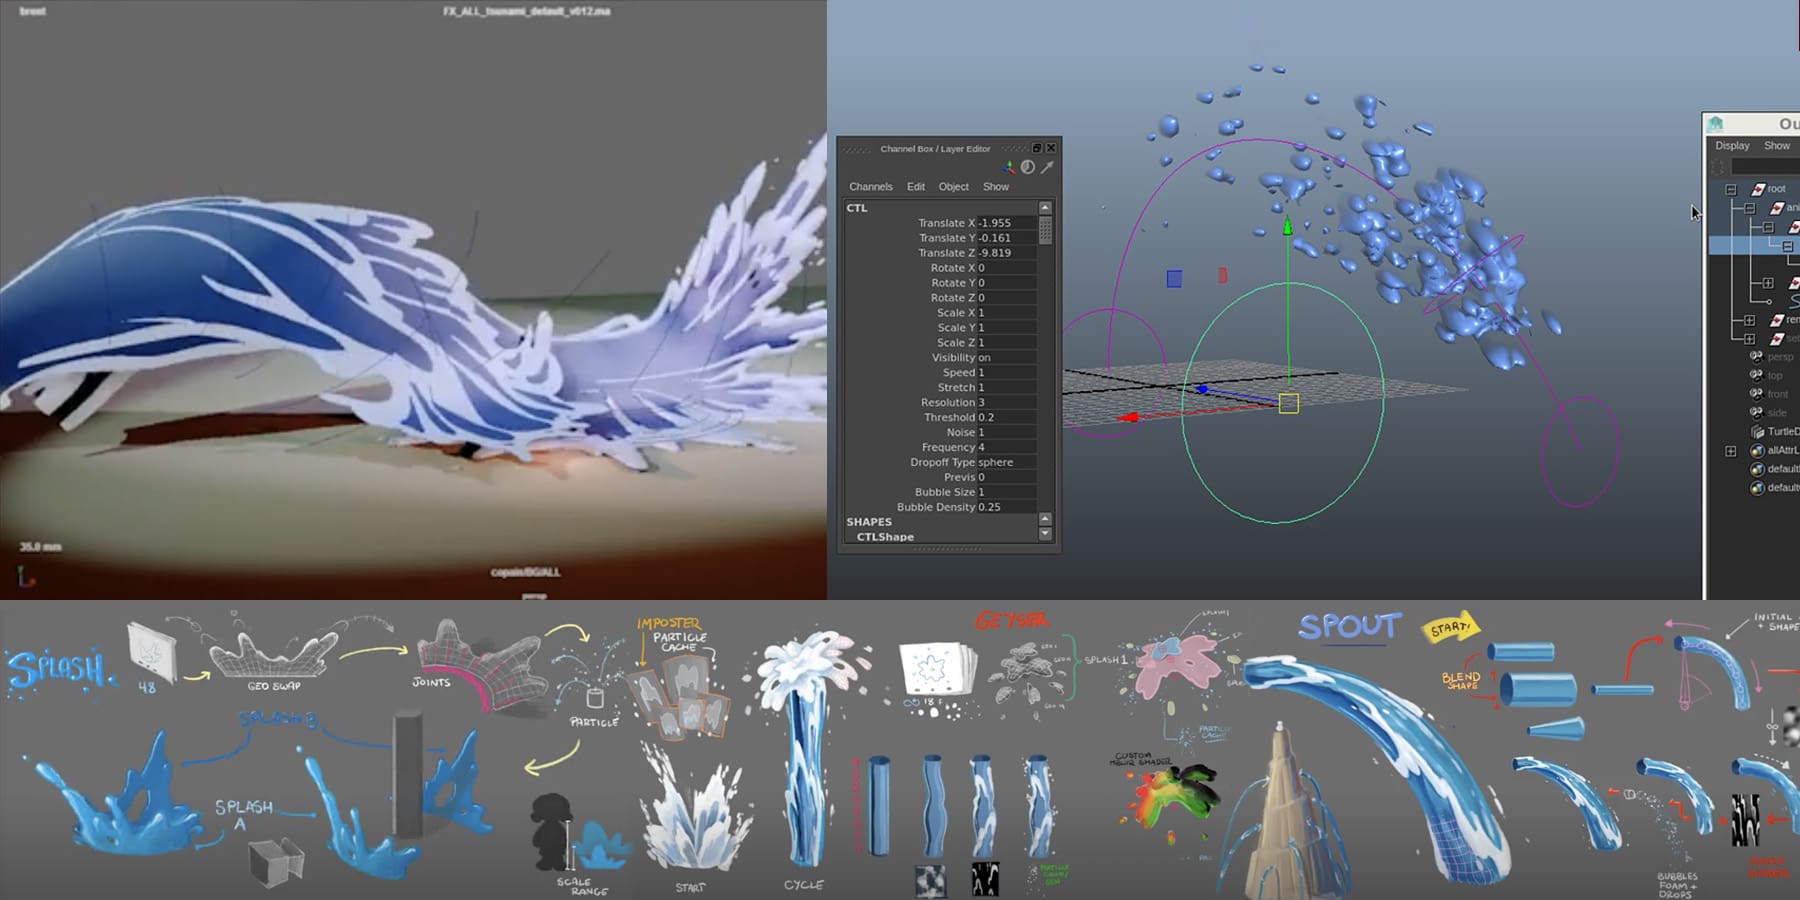Click the 'CTLShape' entry under SHAPES
1800x900 pixels.
click(885, 537)
